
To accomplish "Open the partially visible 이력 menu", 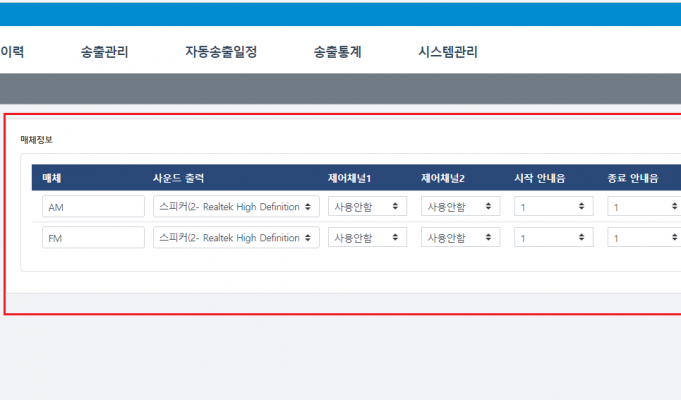I will pos(12,52).
